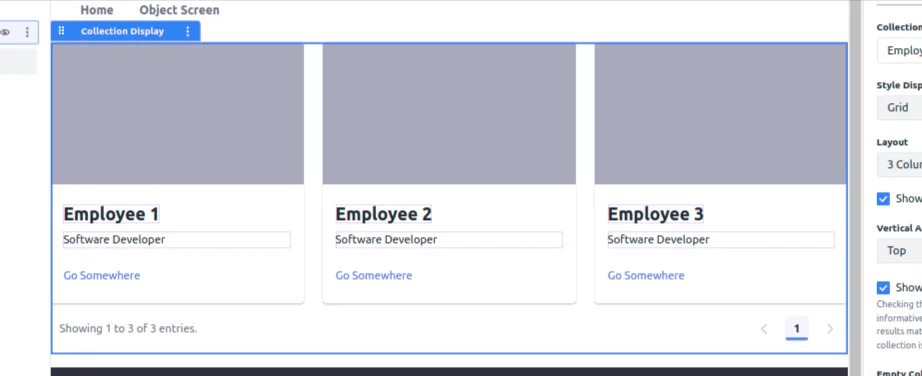Select page 1 in the pagination

(797, 328)
